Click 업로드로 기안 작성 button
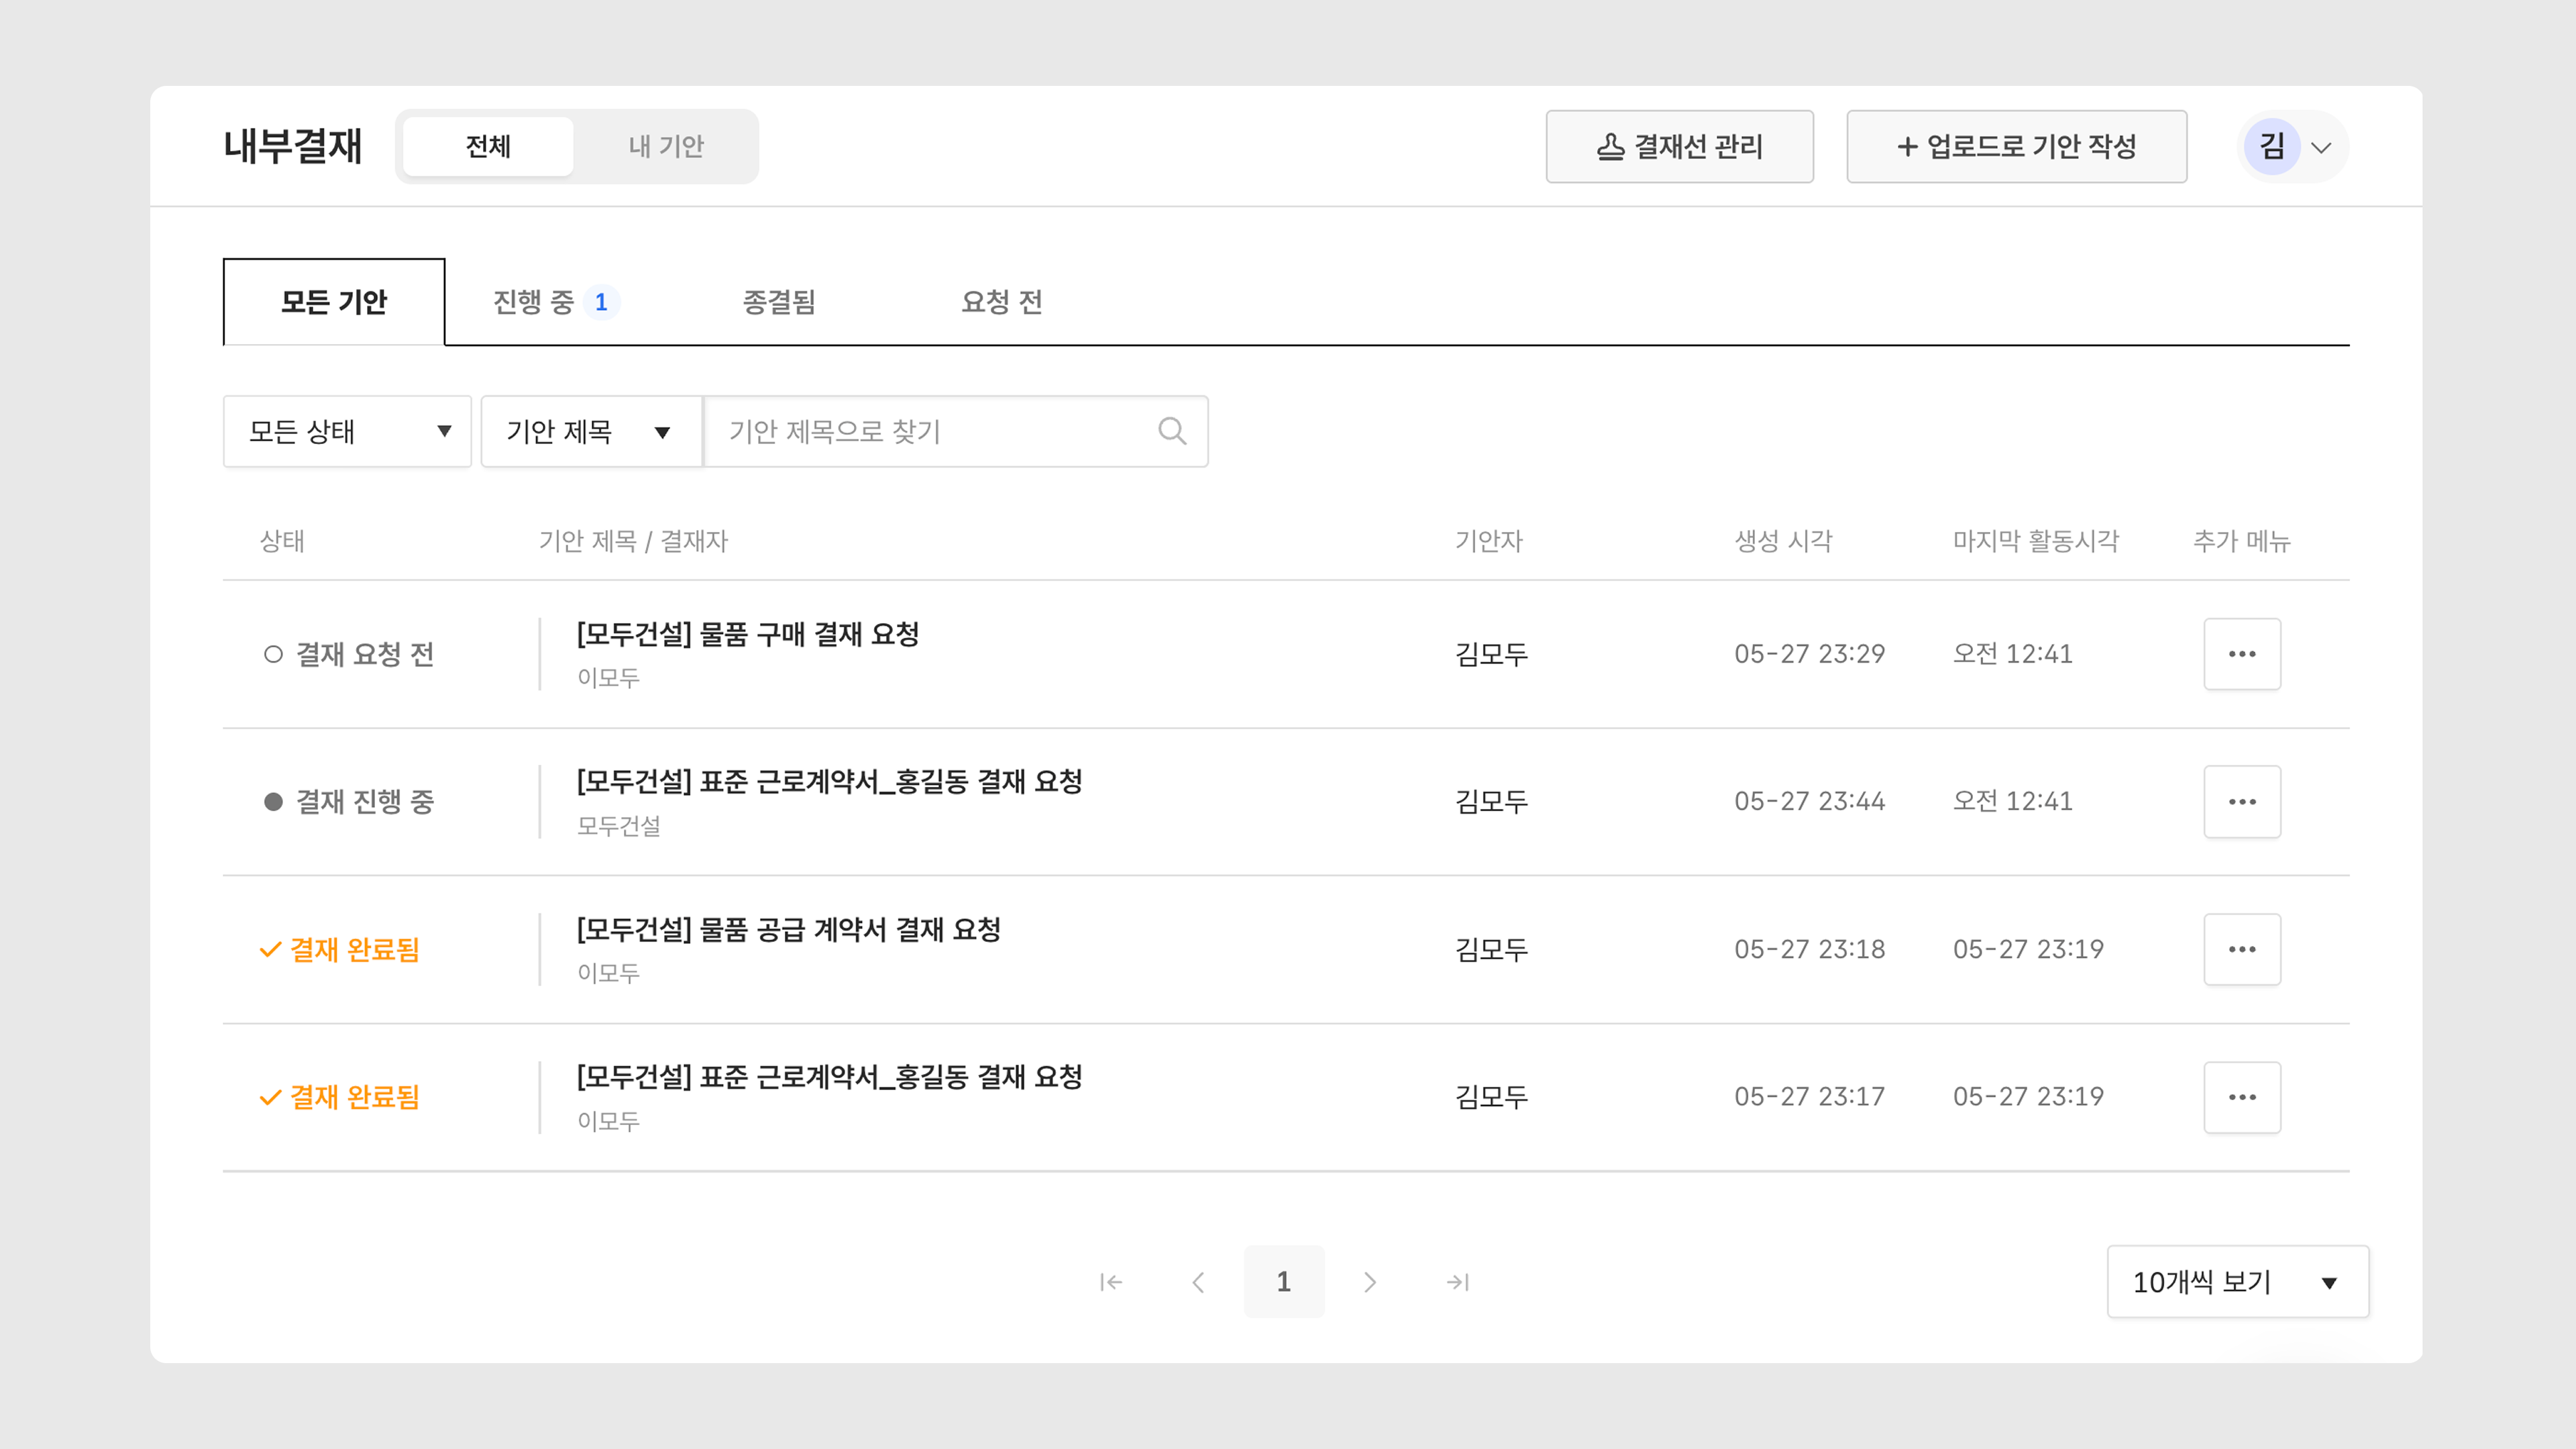 (x=2015, y=147)
